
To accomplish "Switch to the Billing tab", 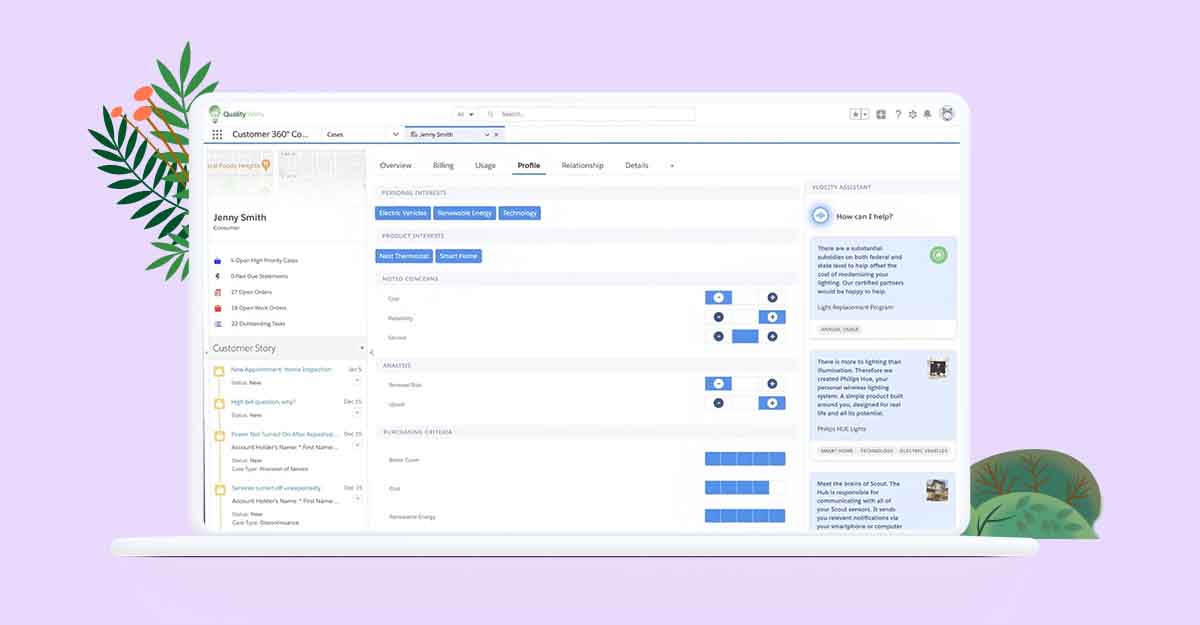I will 443,165.
